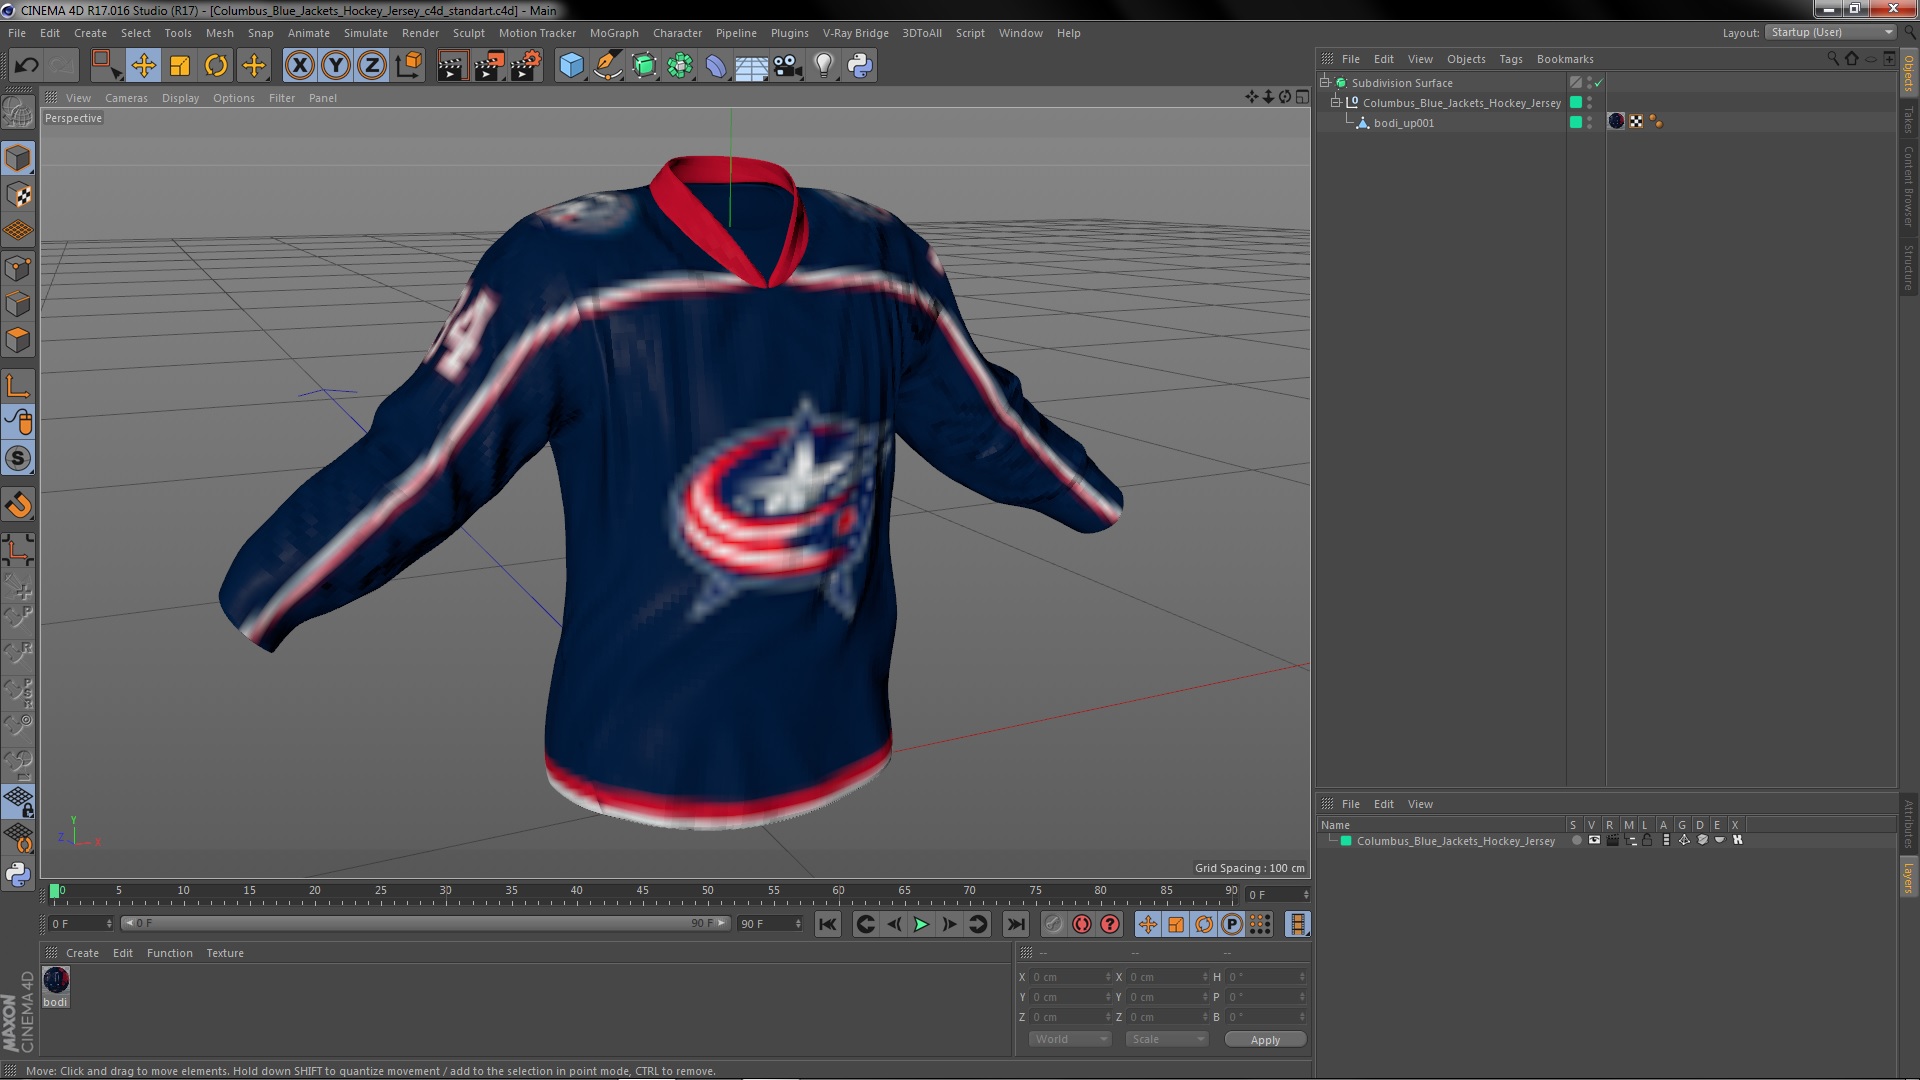The image size is (1920, 1080).
Task: Select the Move tool
Action: tap(143, 66)
